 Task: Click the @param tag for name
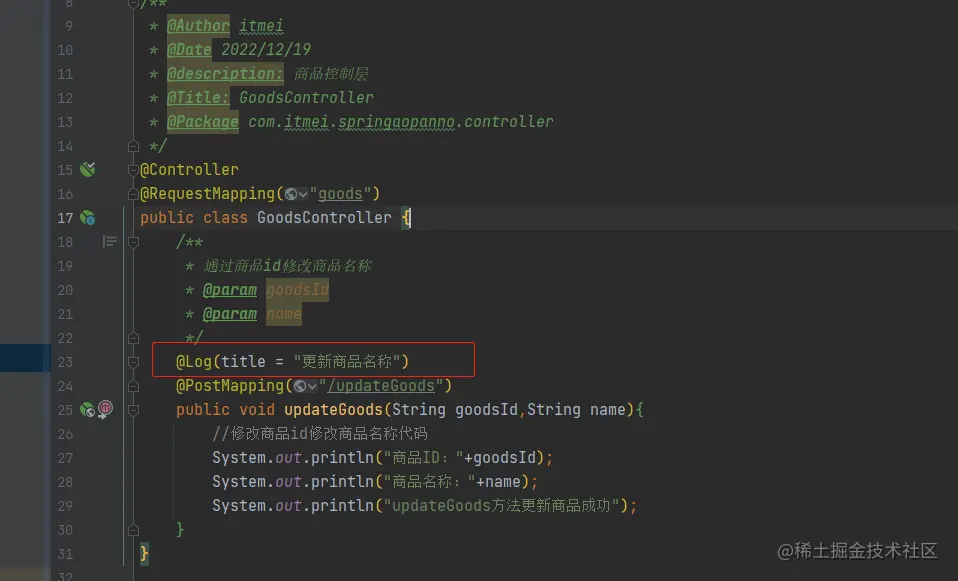click(x=230, y=313)
